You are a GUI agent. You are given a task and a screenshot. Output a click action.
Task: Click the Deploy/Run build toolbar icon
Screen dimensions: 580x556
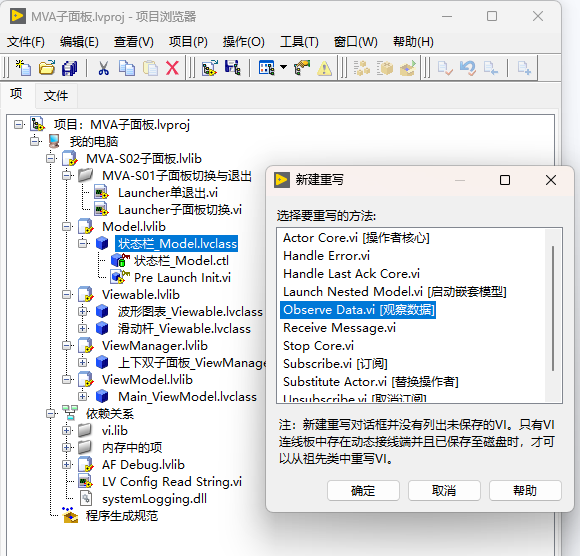pos(408,68)
